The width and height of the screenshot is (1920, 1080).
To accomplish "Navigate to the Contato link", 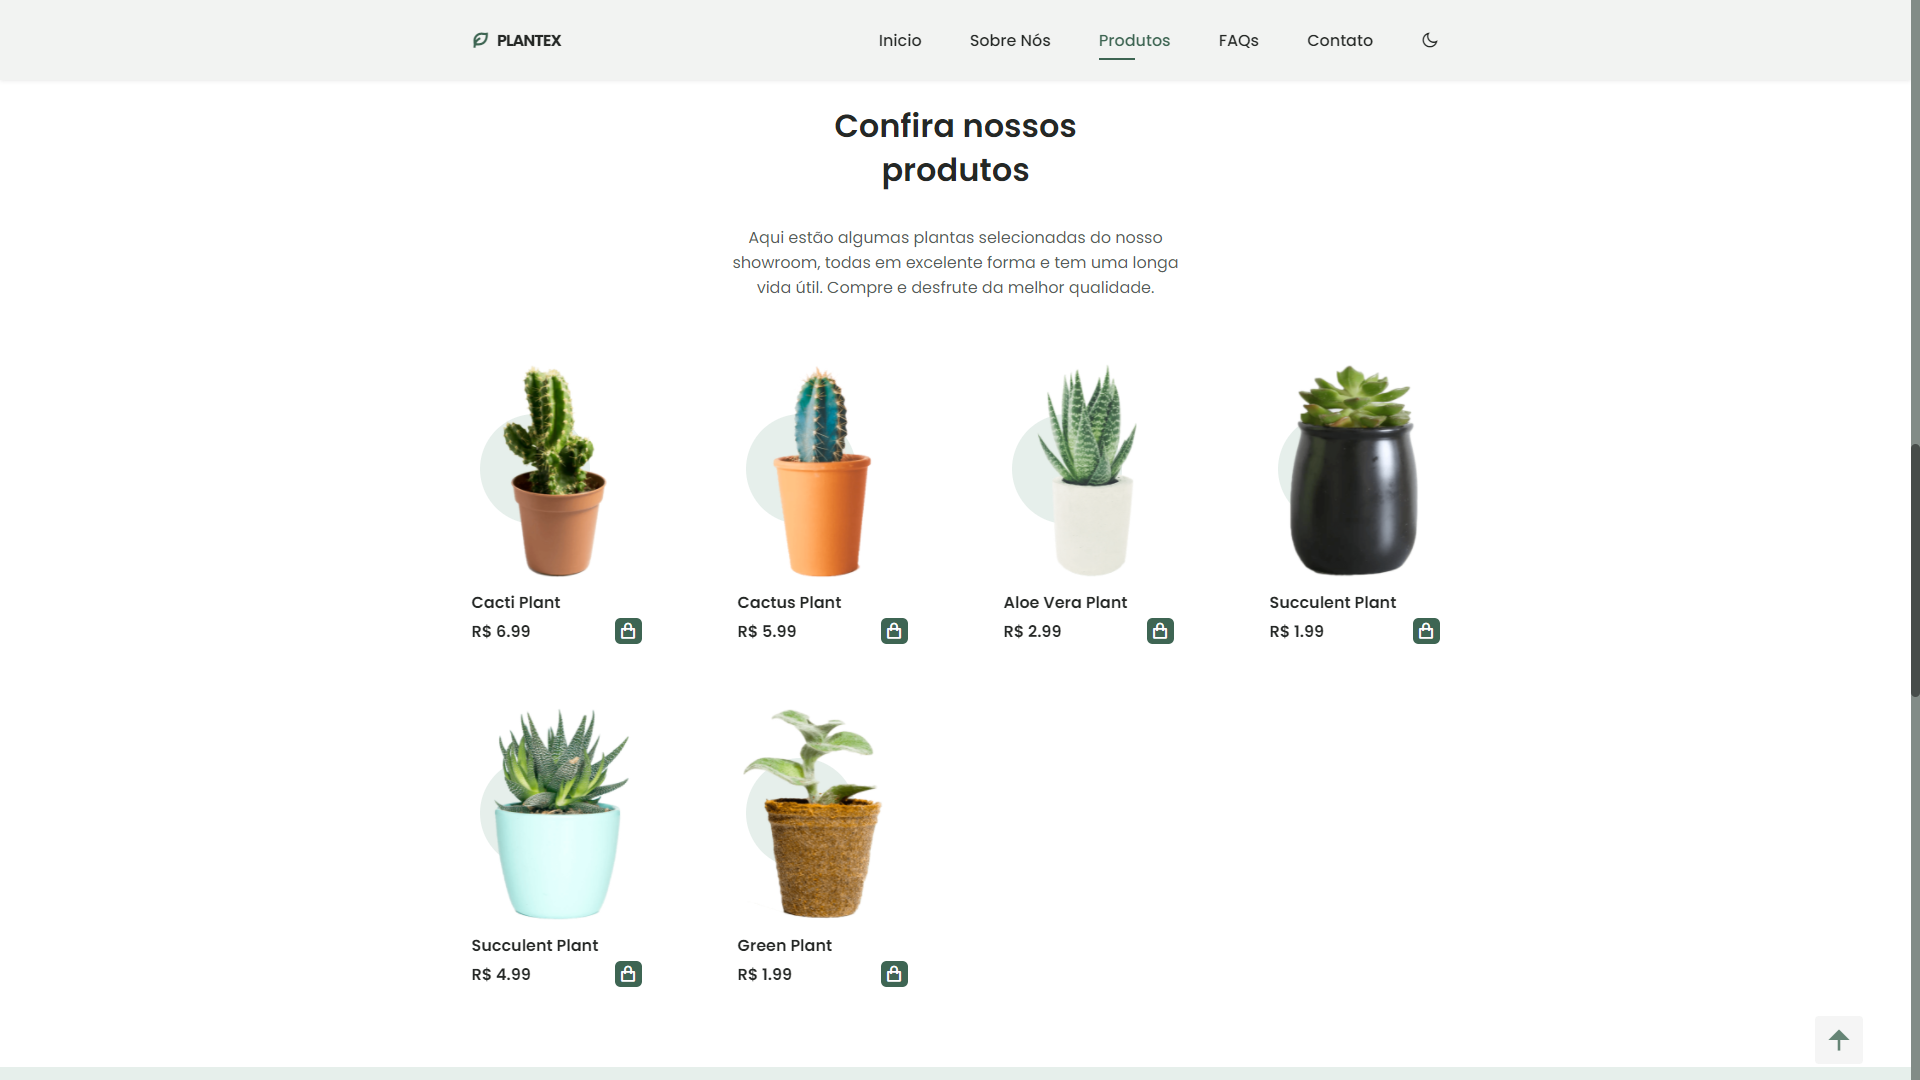I will coord(1339,40).
